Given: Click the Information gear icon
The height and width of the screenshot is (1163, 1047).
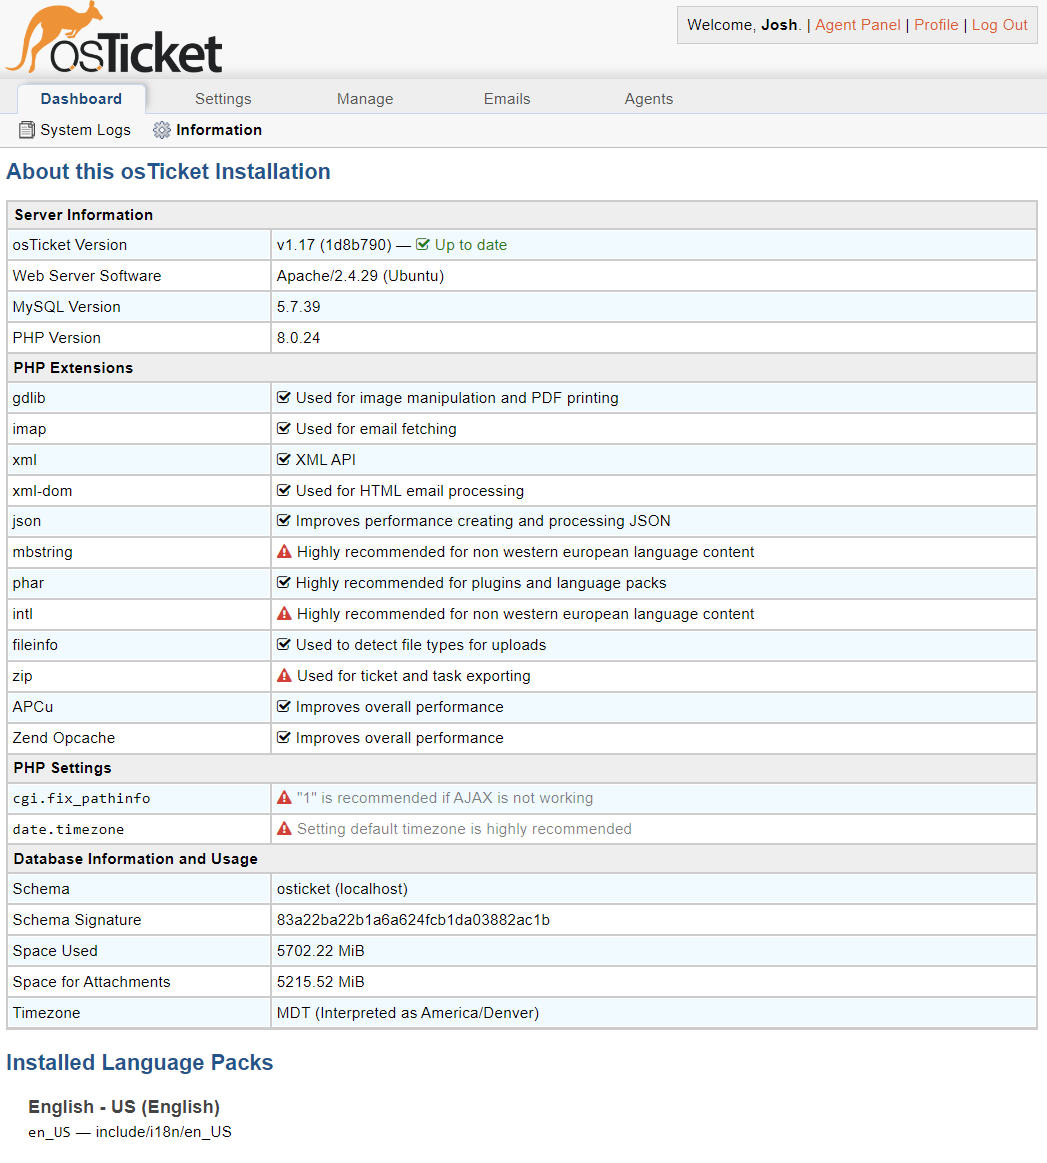Looking at the screenshot, I should (162, 130).
